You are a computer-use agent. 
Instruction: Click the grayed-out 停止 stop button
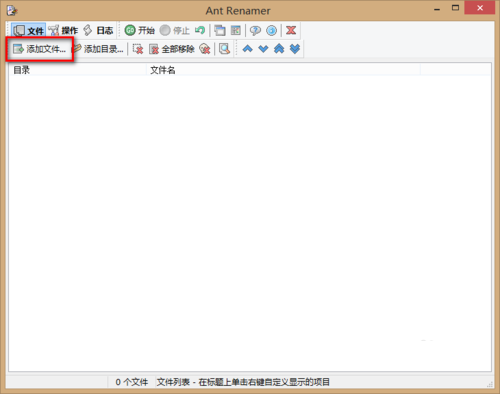pos(175,31)
